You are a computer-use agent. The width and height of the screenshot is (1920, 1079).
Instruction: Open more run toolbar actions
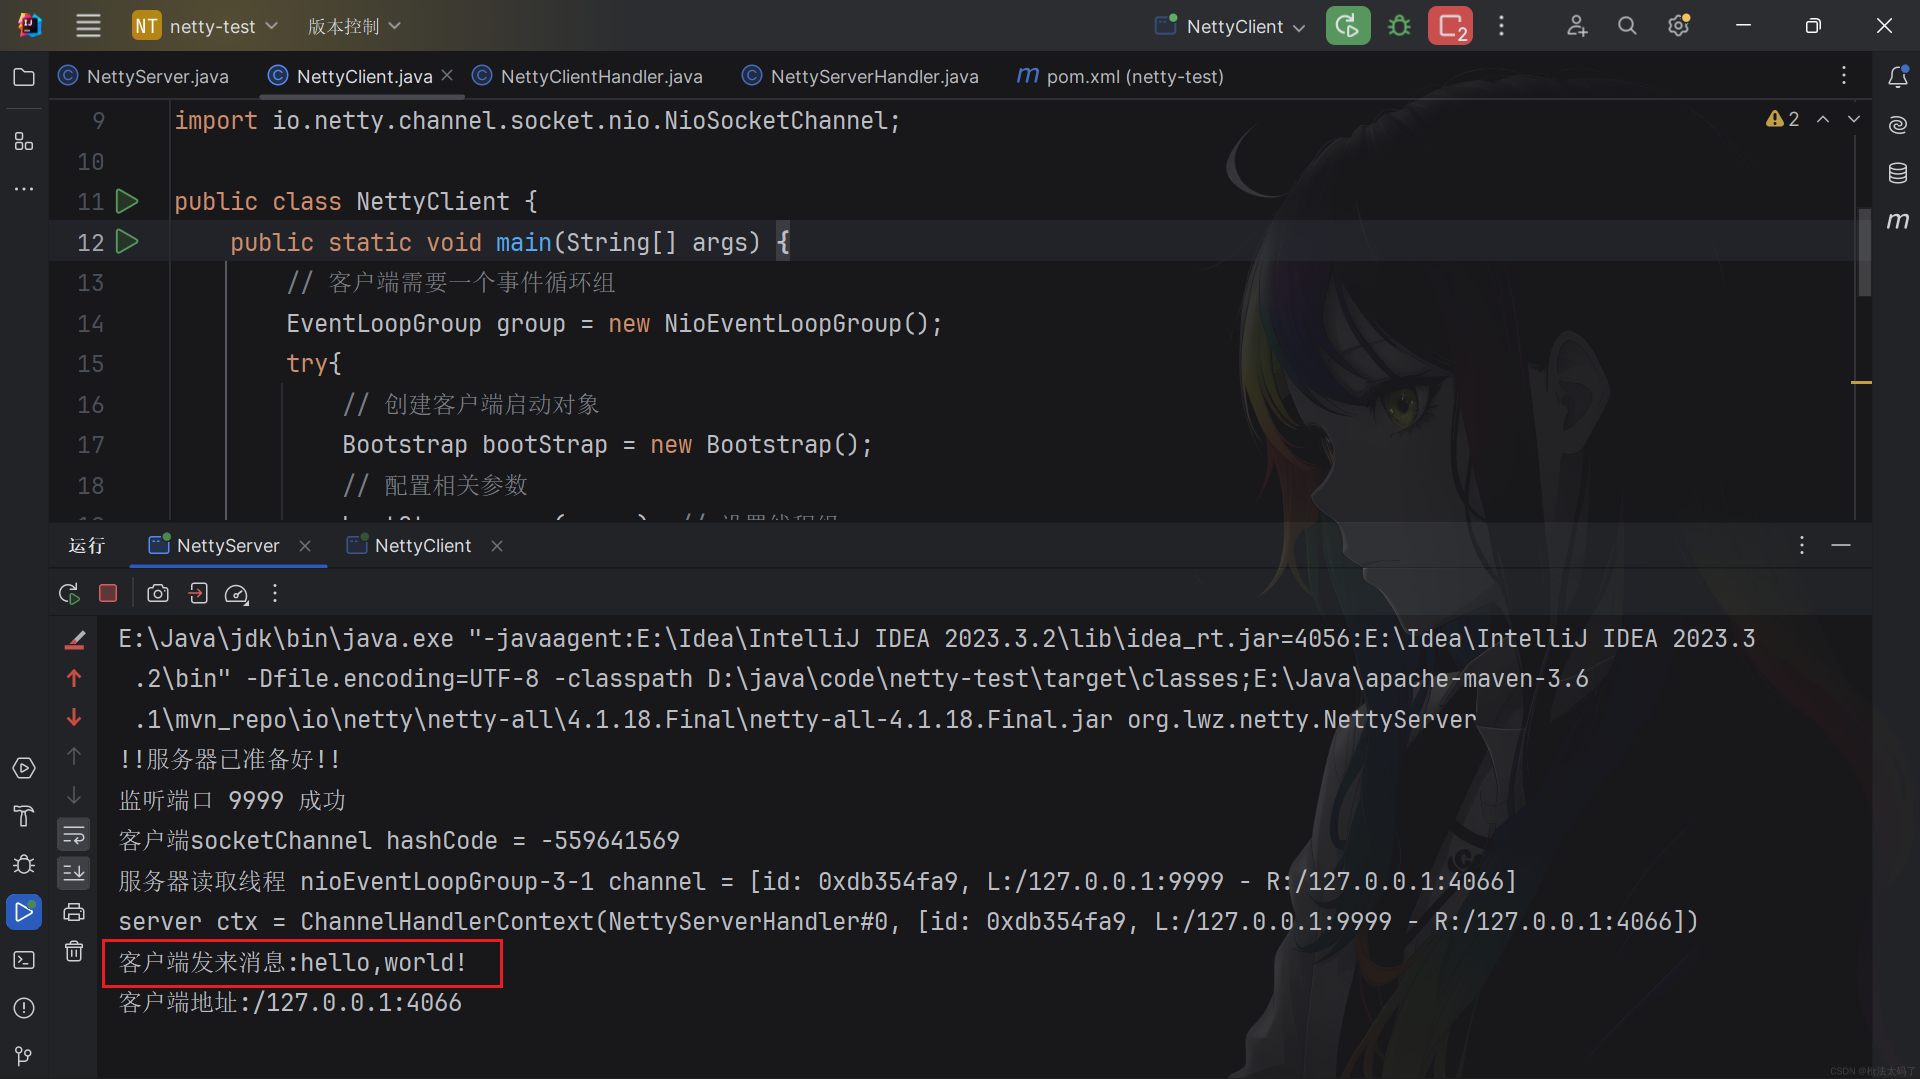click(275, 593)
